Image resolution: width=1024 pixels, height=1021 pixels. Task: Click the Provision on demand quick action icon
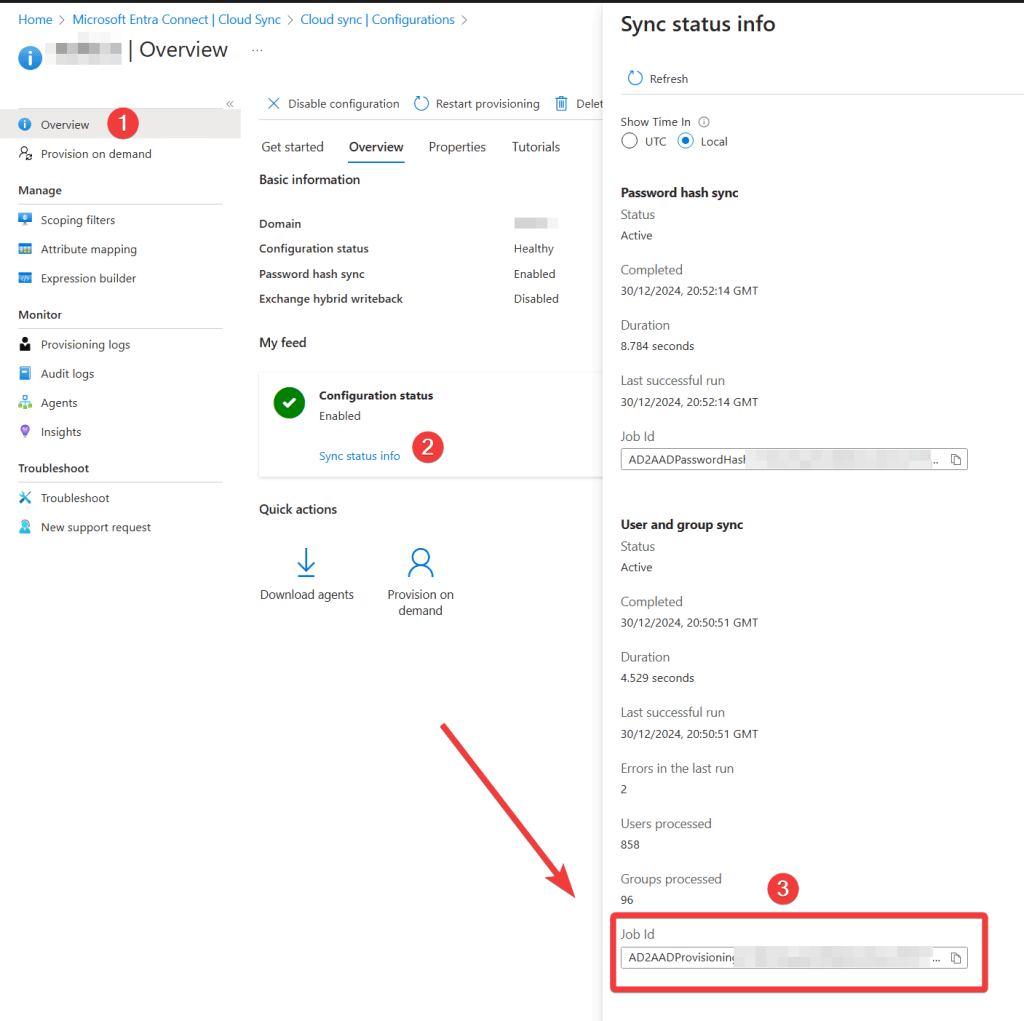click(x=420, y=563)
